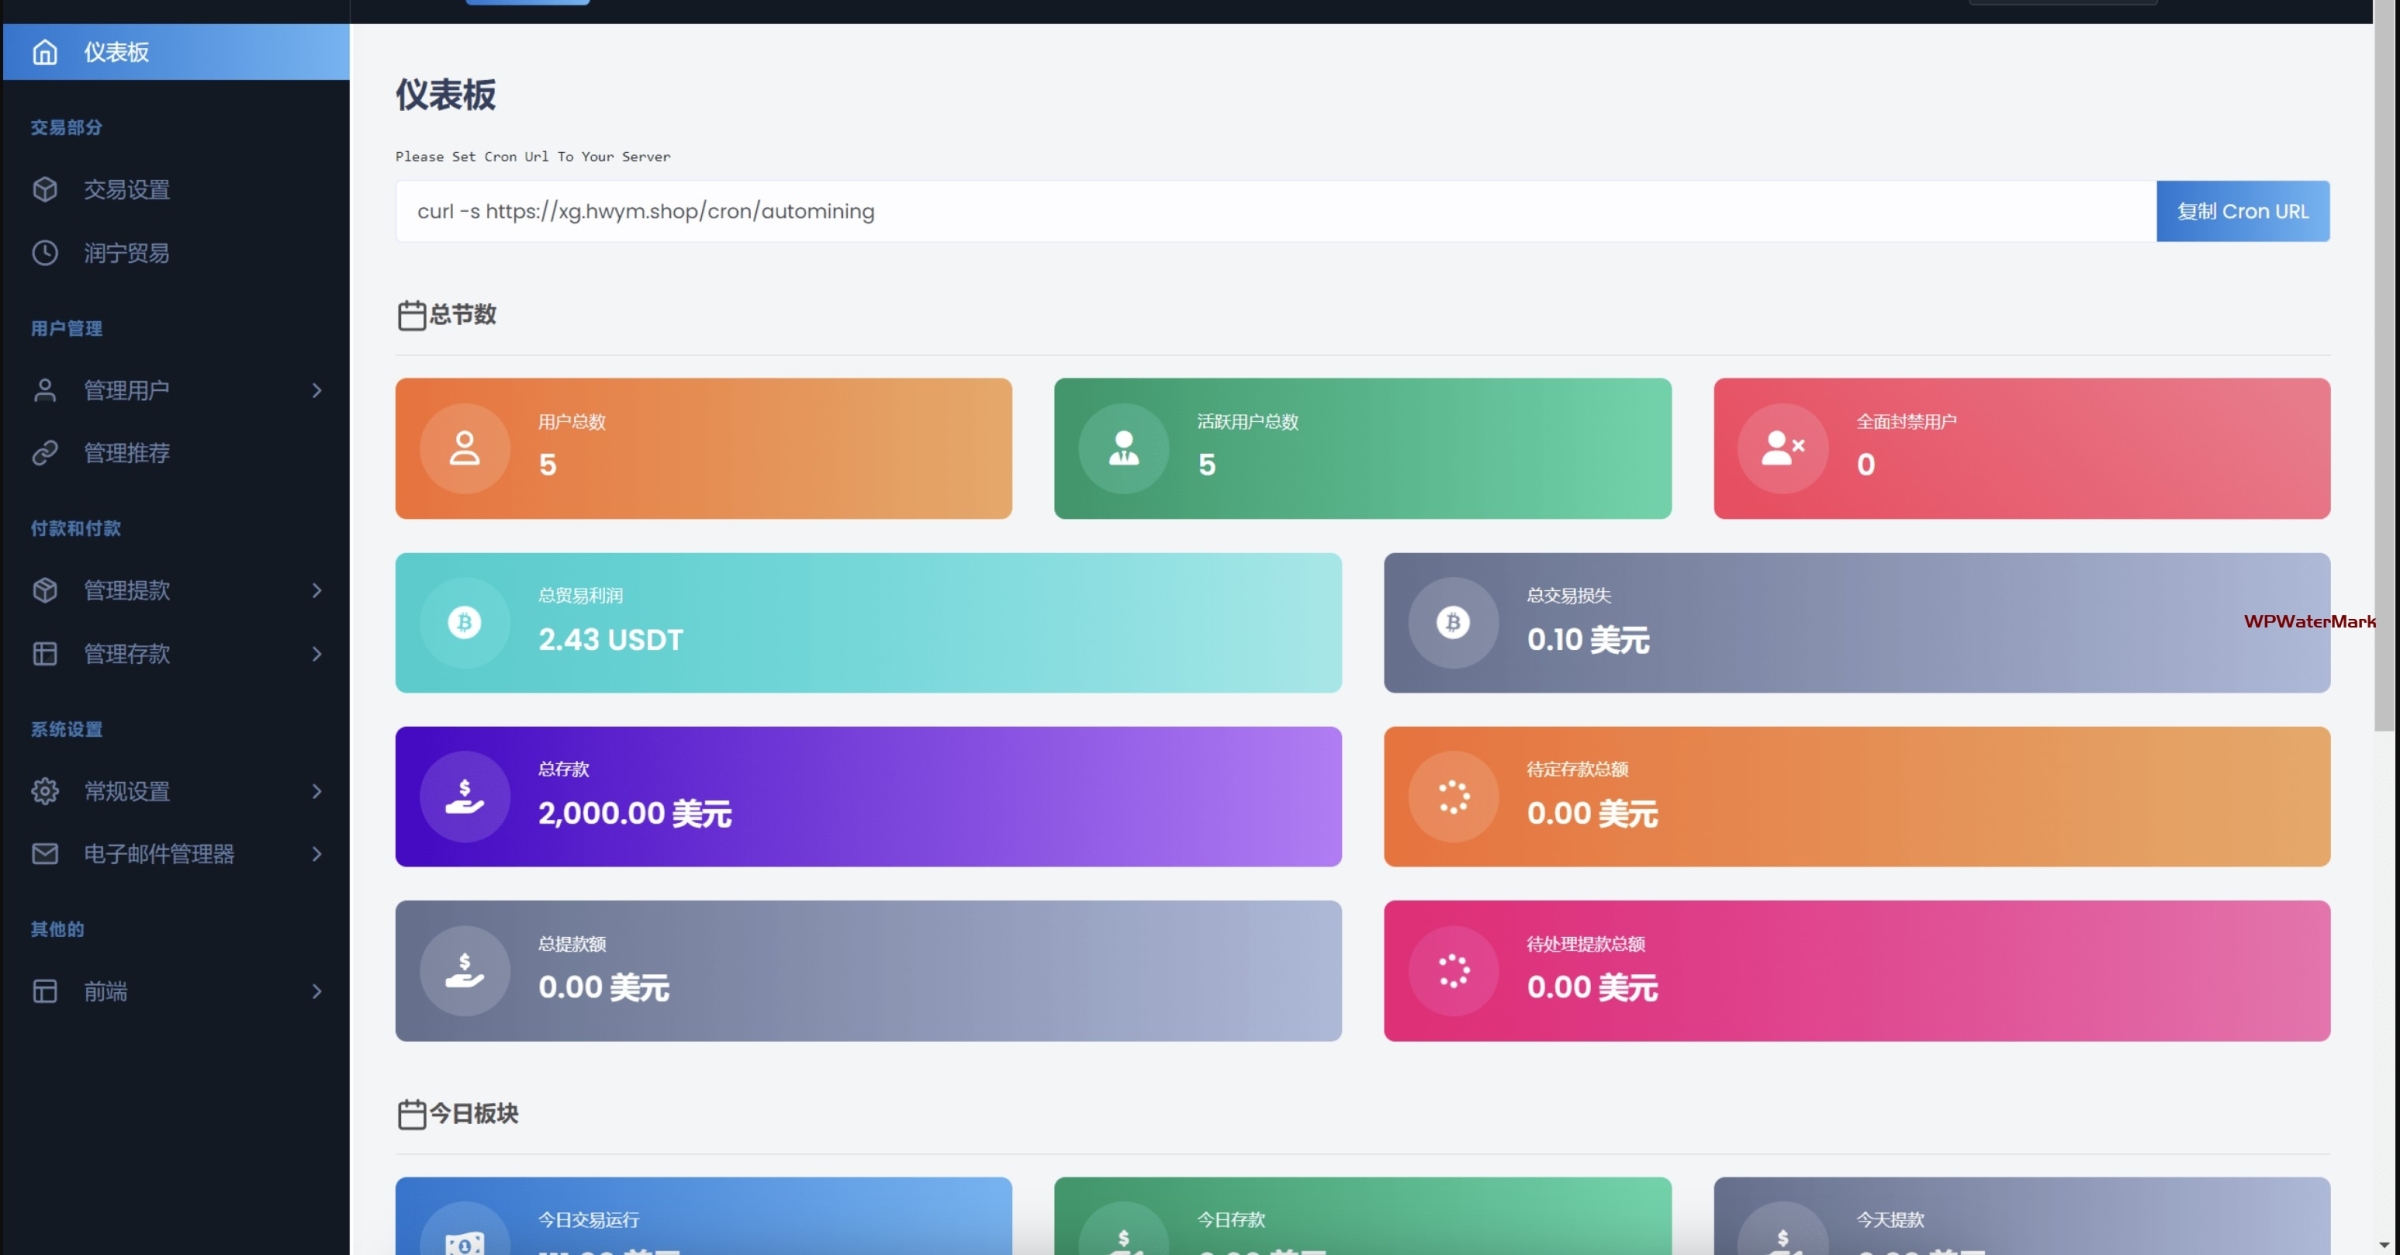This screenshot has width=2400, height=1255.
Task: Click the gear icon next to 常规设置
Action: pyautogui.click(x=45, y=791)
